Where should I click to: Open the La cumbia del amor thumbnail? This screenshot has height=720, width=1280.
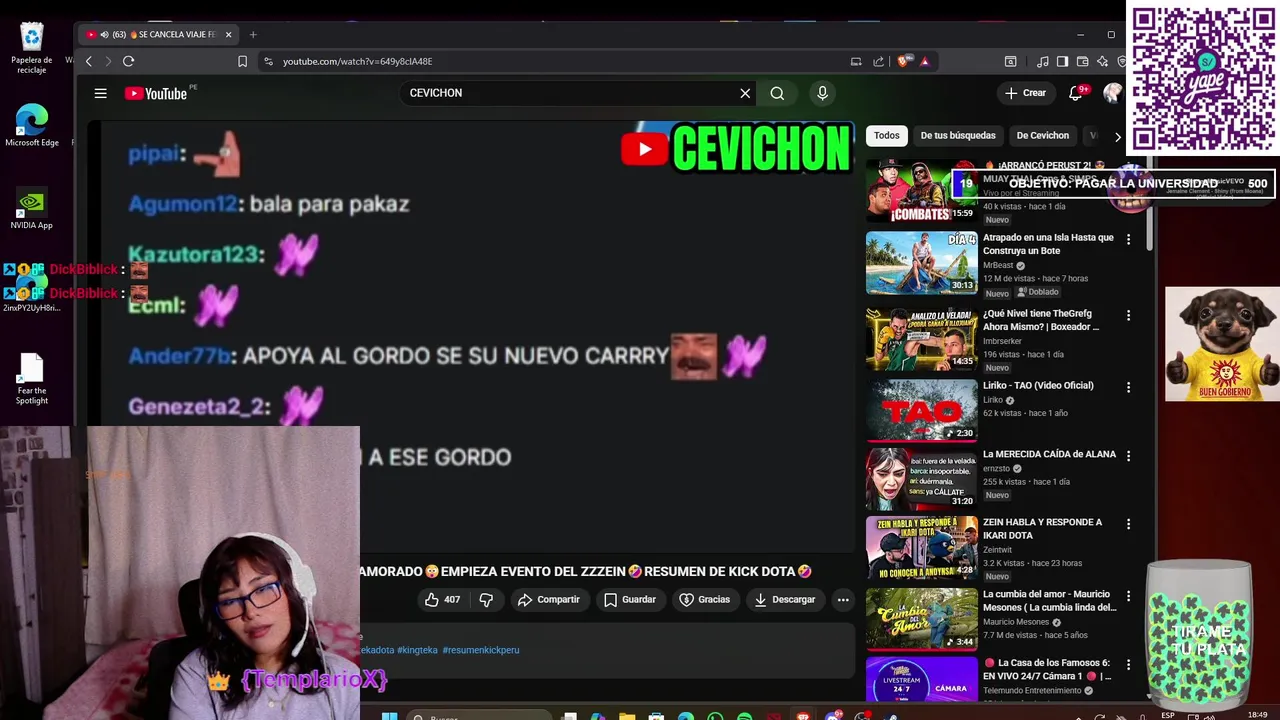coord(921,619)
